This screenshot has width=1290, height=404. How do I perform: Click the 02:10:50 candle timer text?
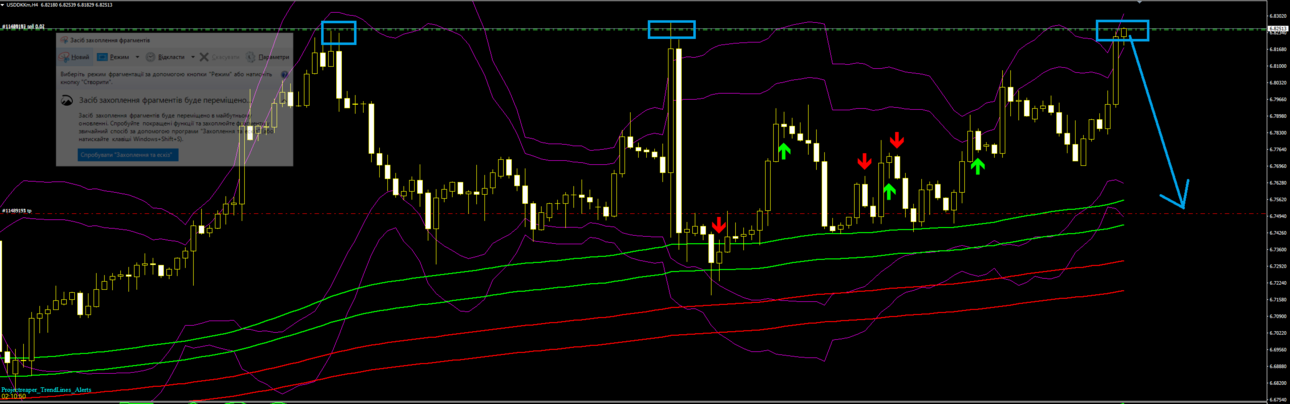coord(14,397)
